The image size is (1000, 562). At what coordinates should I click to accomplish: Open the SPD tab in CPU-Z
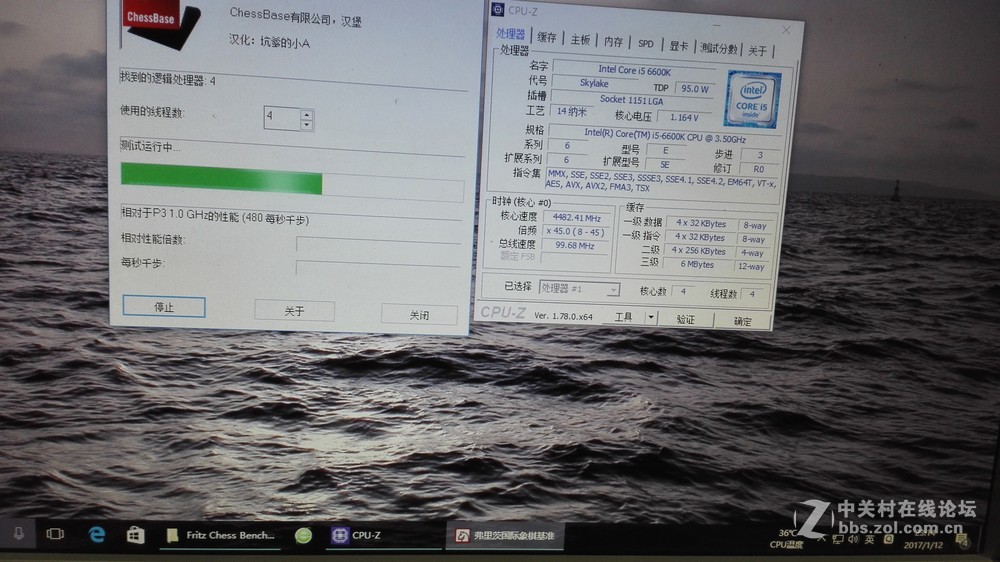point(646,43)
